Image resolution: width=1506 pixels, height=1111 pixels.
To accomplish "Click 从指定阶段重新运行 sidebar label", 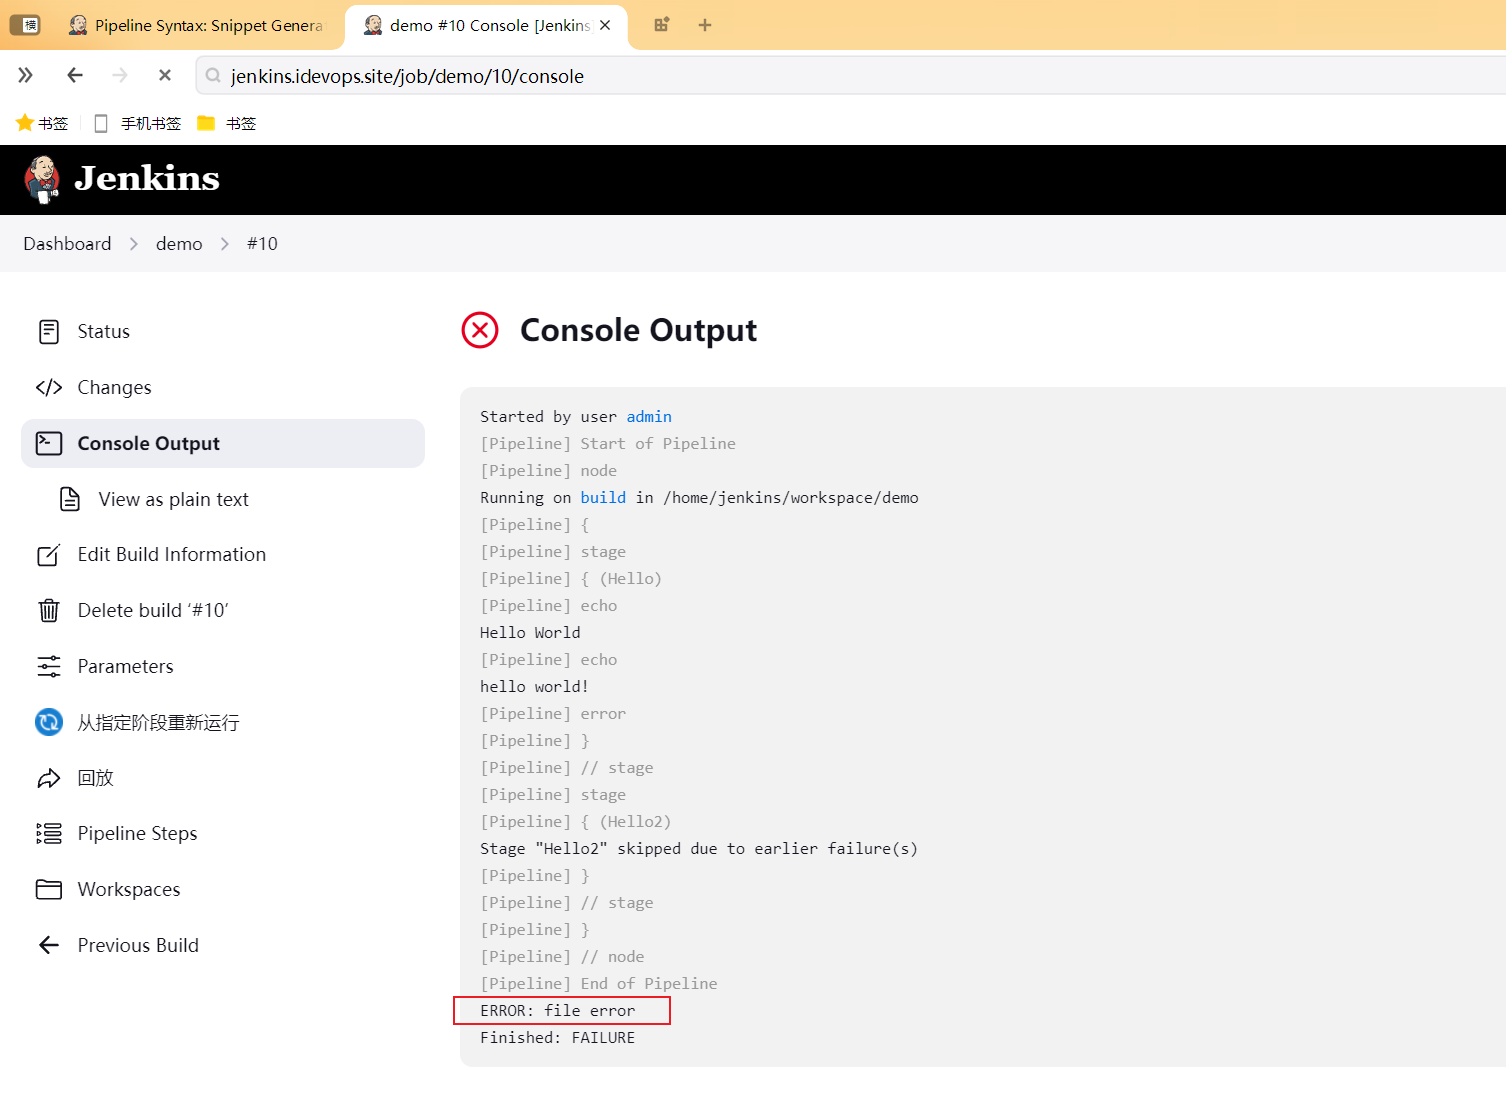I will 158,722.
